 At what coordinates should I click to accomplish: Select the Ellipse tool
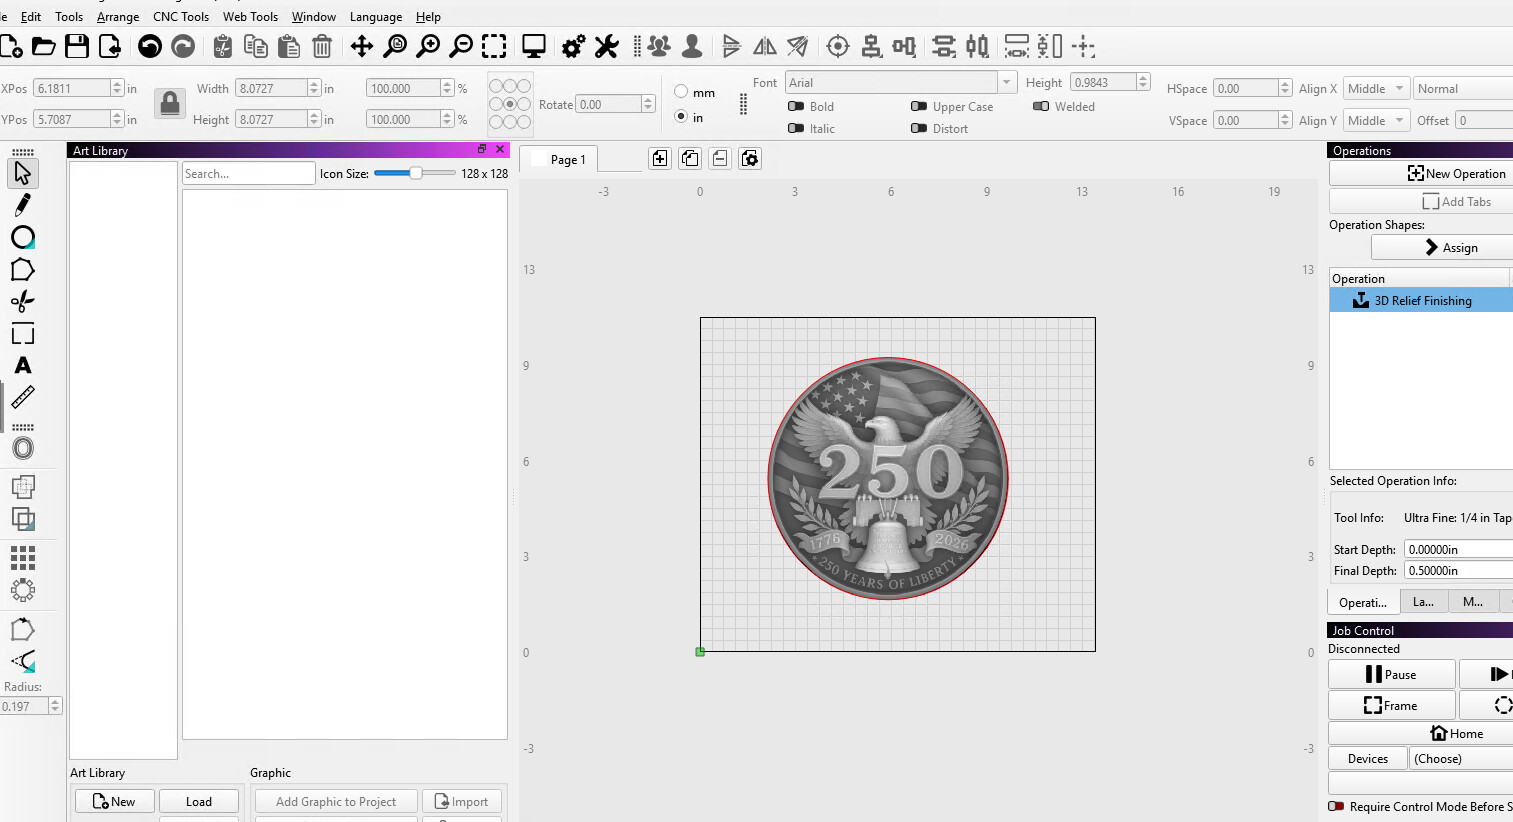point(23,237)
